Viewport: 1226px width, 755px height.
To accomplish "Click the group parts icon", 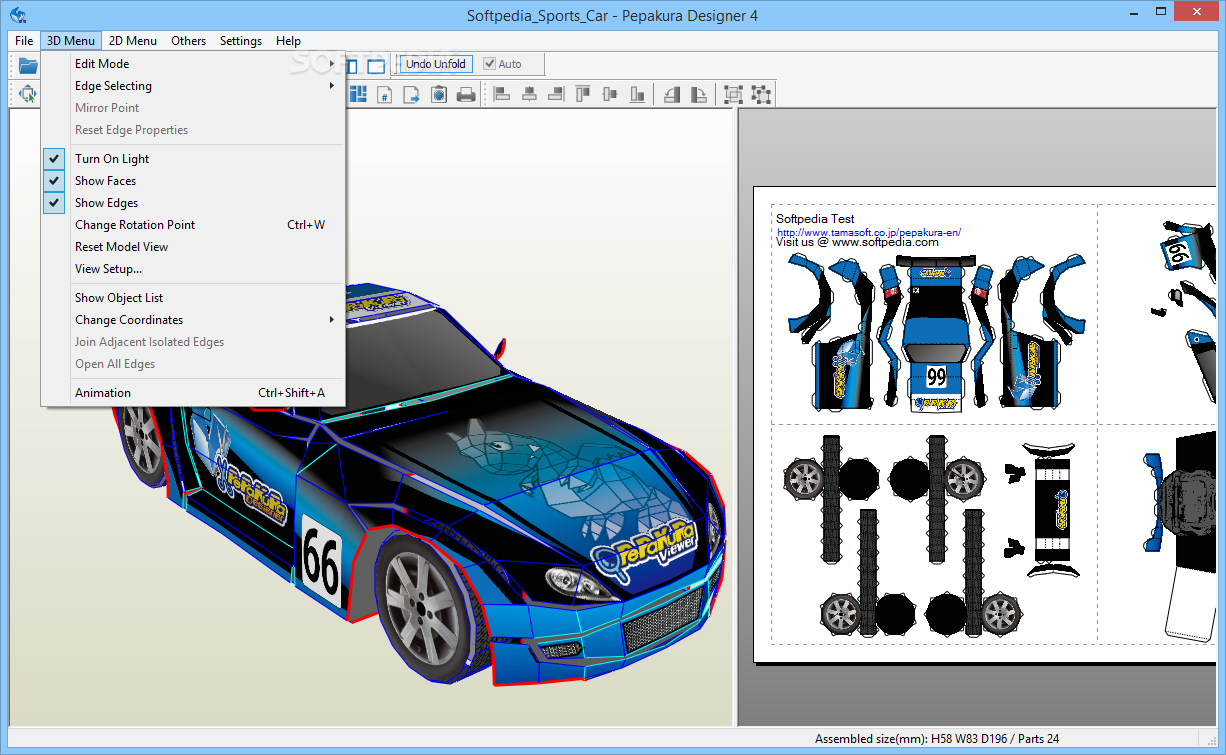I will click(x=733, y=95).
